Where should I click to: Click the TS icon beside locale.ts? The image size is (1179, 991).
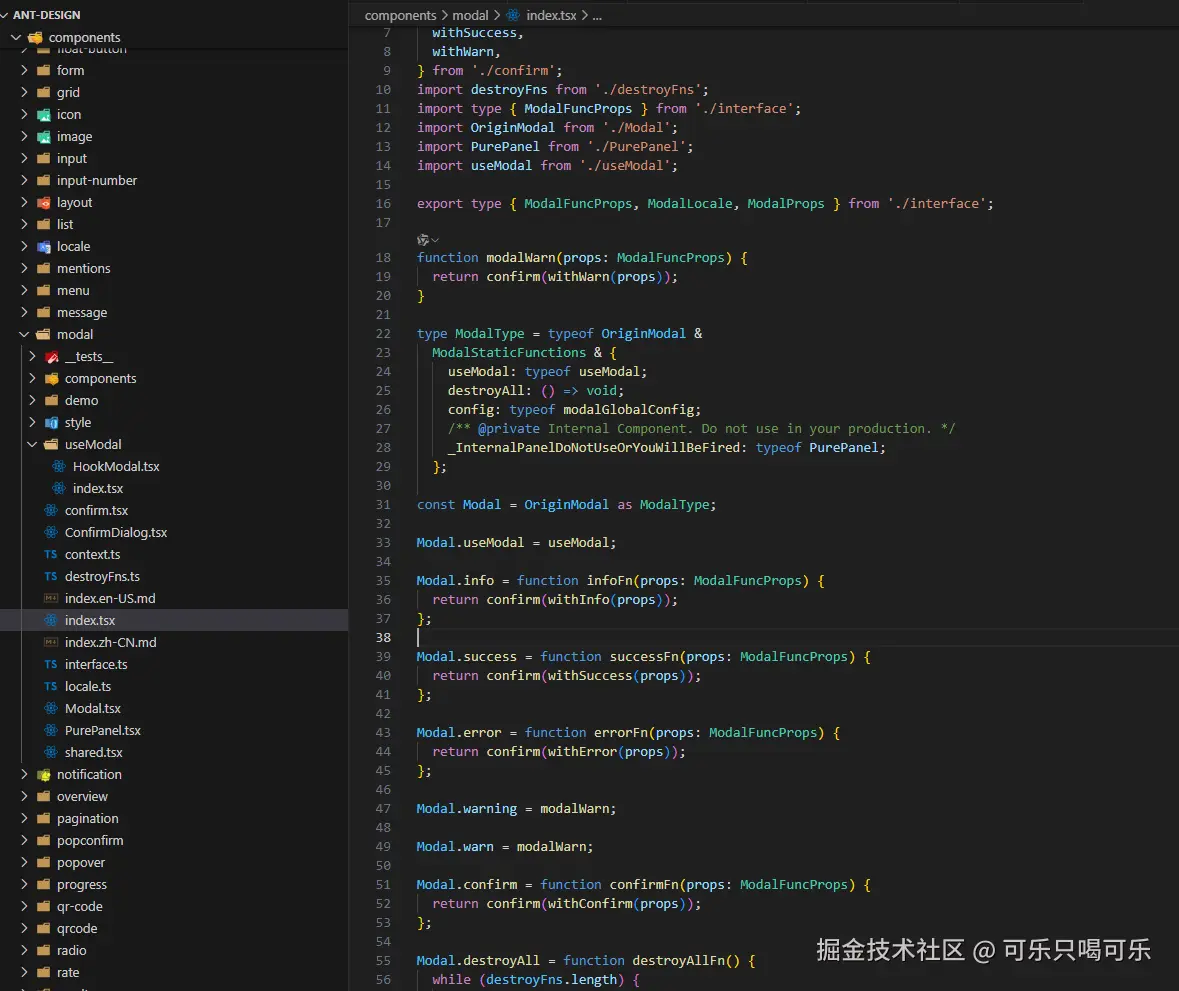(x=50, y=686)
